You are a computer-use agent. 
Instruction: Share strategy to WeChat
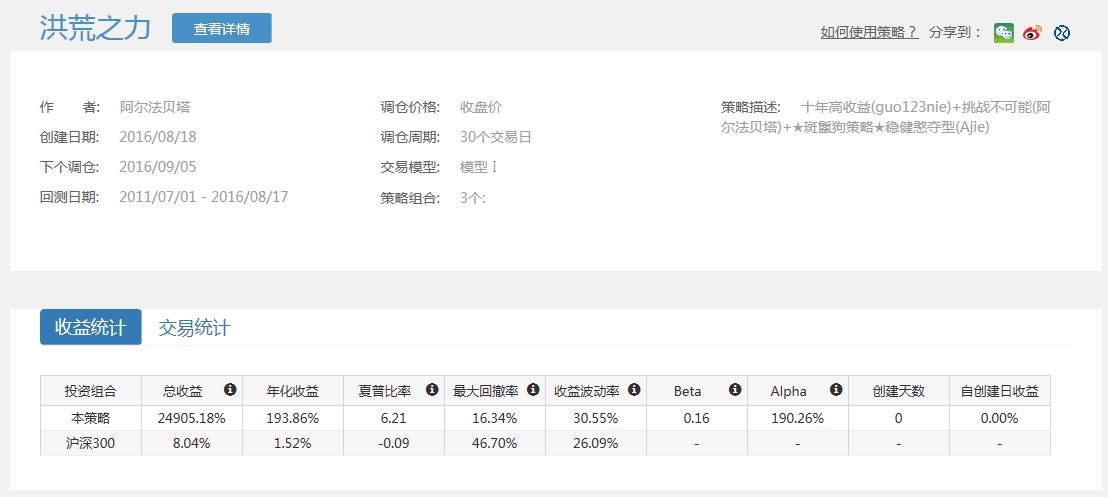pyautogui.click(x=1003, y=32)
